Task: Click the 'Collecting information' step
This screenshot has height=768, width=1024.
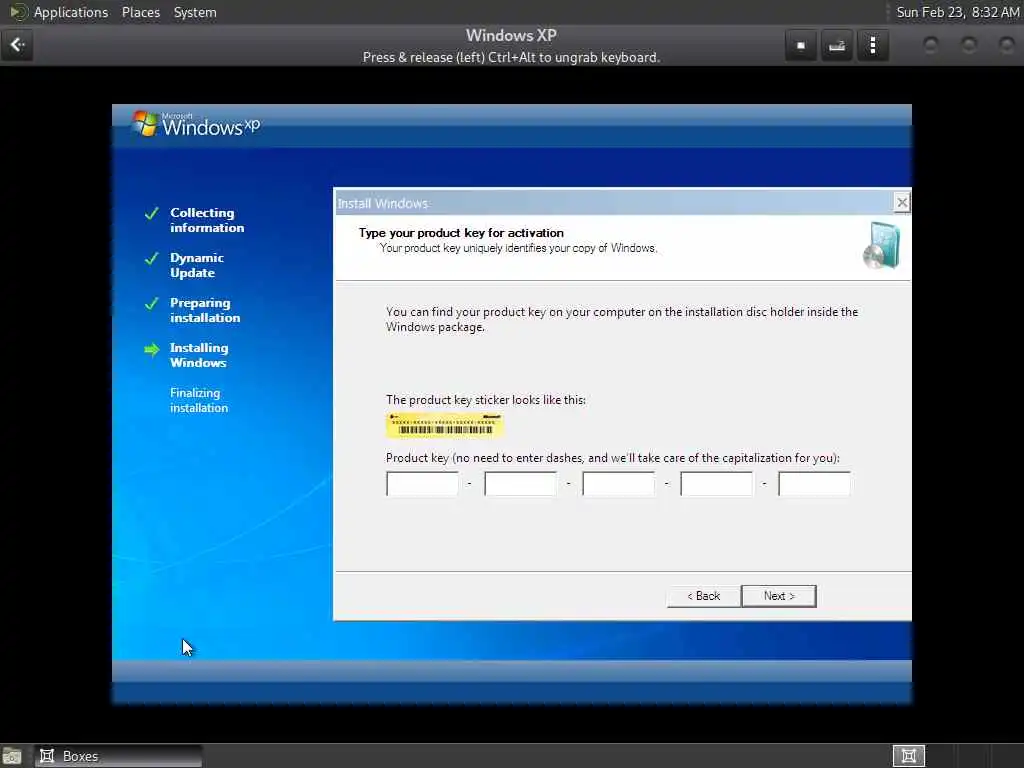Action: [207, 220]
